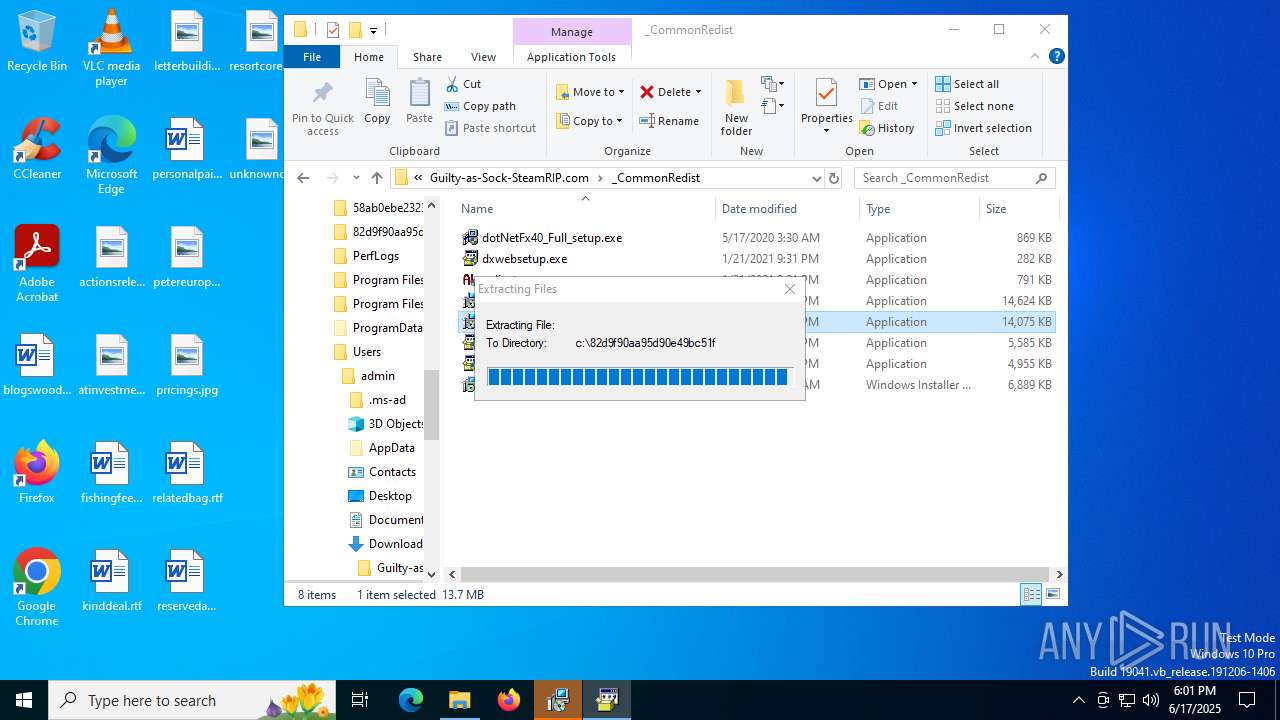Expand the Move to dropdown
This screenshot has height=720, width=1280.
(x=621, y=92)
